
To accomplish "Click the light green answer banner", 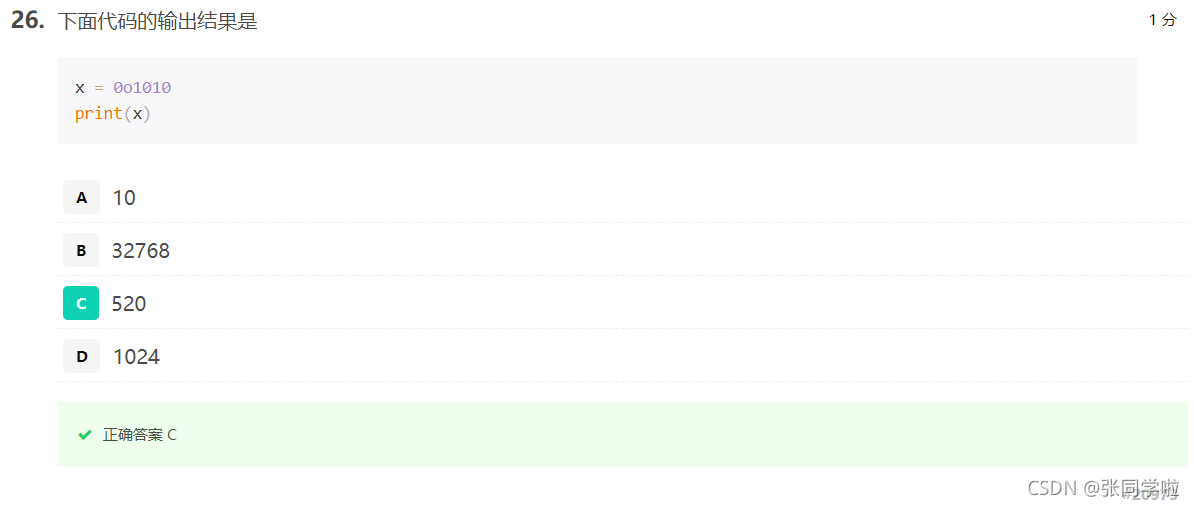I will point(622,434).
